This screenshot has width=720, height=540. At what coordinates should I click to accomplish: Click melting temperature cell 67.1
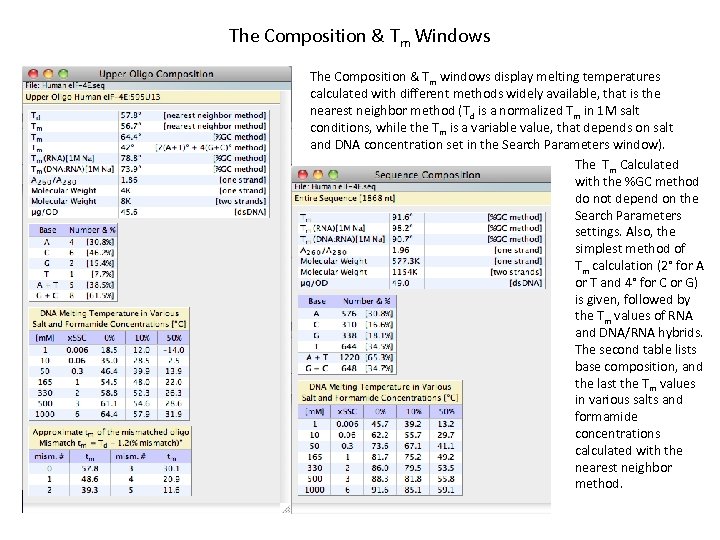tap(413, 446)
